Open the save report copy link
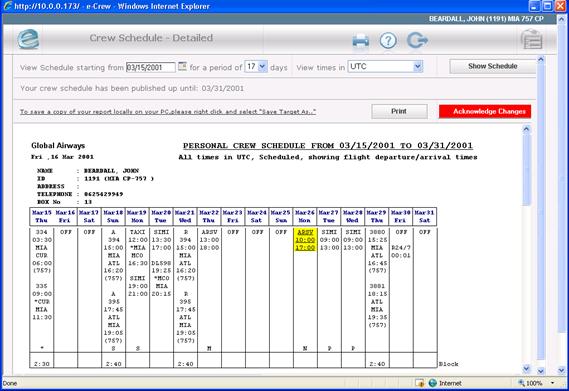 coord(168,112)
